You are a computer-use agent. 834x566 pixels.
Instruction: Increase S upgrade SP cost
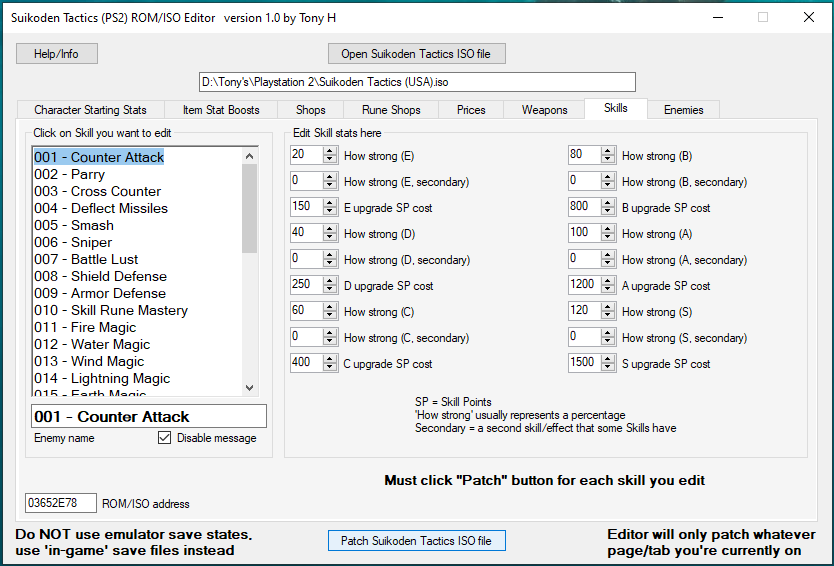pos(608,360)
